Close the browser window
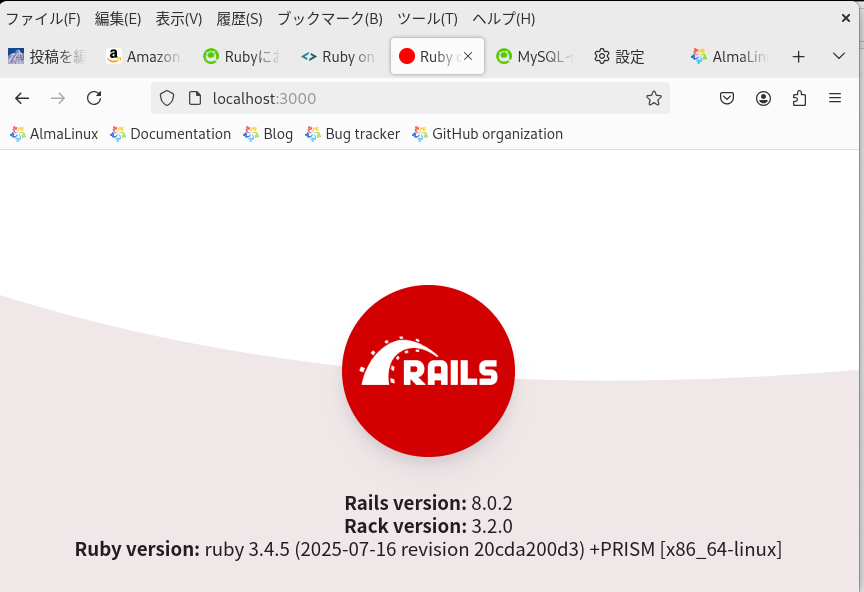The width and height of the screenshot is (864, 592). click(x=846, y=18)
